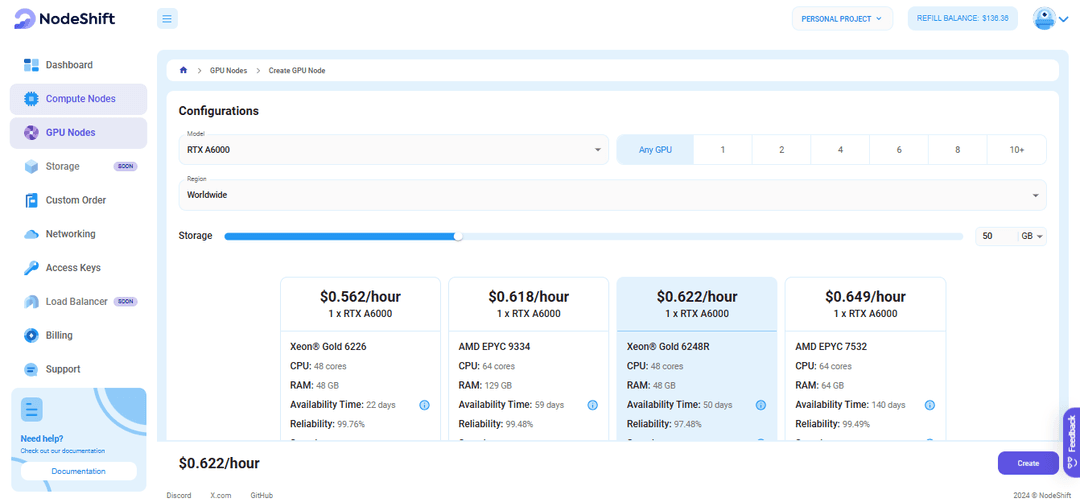Click the Storage slider handle
This screenshot has height=502, width=1080.
(458, 236)
